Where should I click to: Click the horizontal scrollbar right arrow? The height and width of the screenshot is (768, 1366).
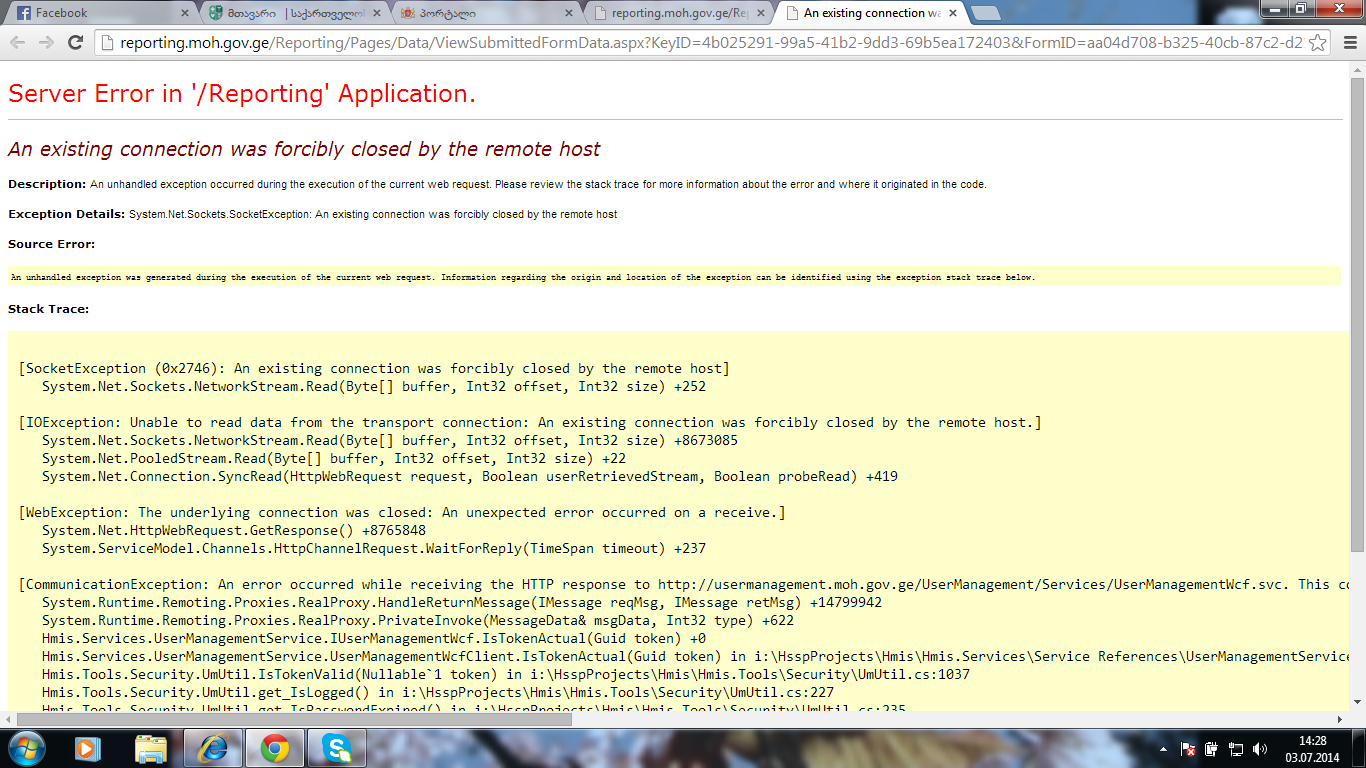1340,719
